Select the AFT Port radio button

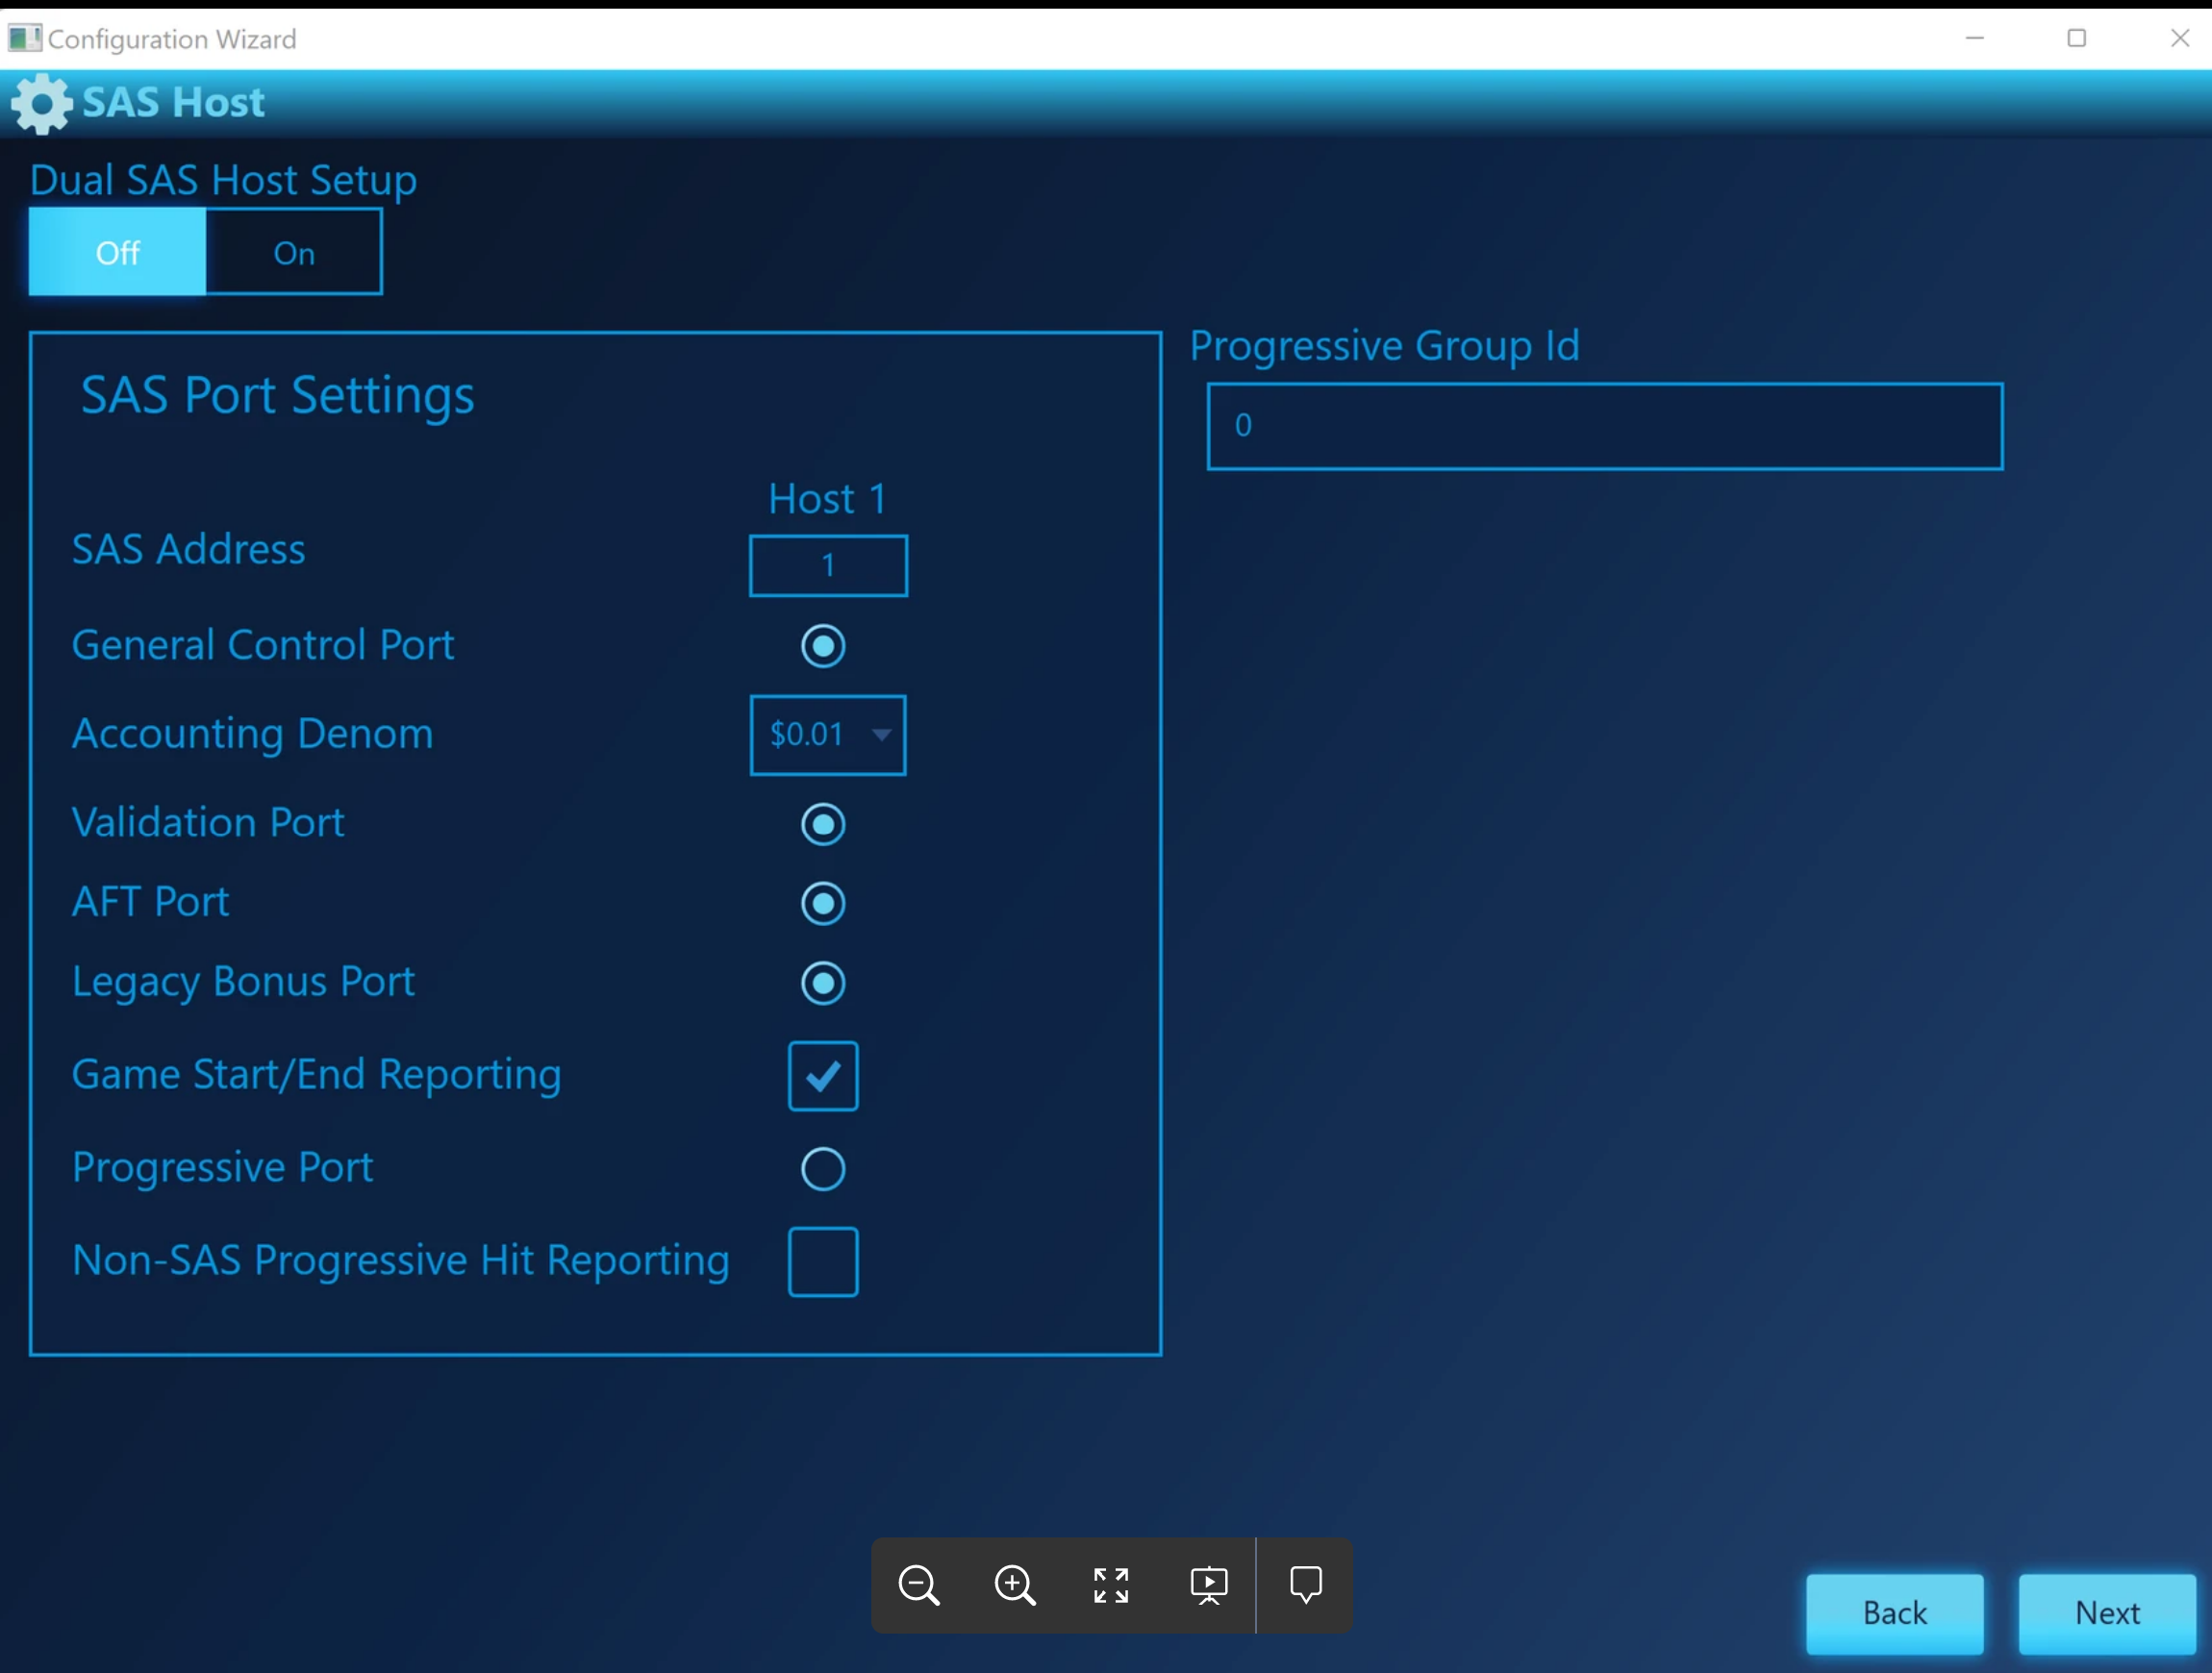[822, 904]
